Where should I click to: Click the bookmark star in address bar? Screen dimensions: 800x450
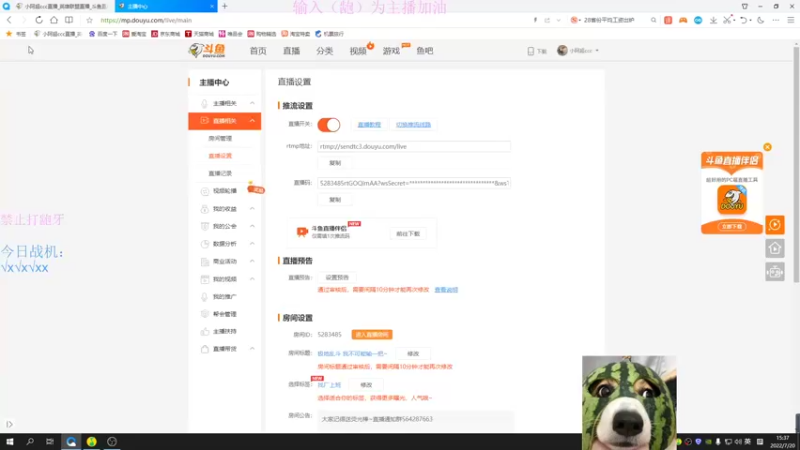tap(89, 20)
